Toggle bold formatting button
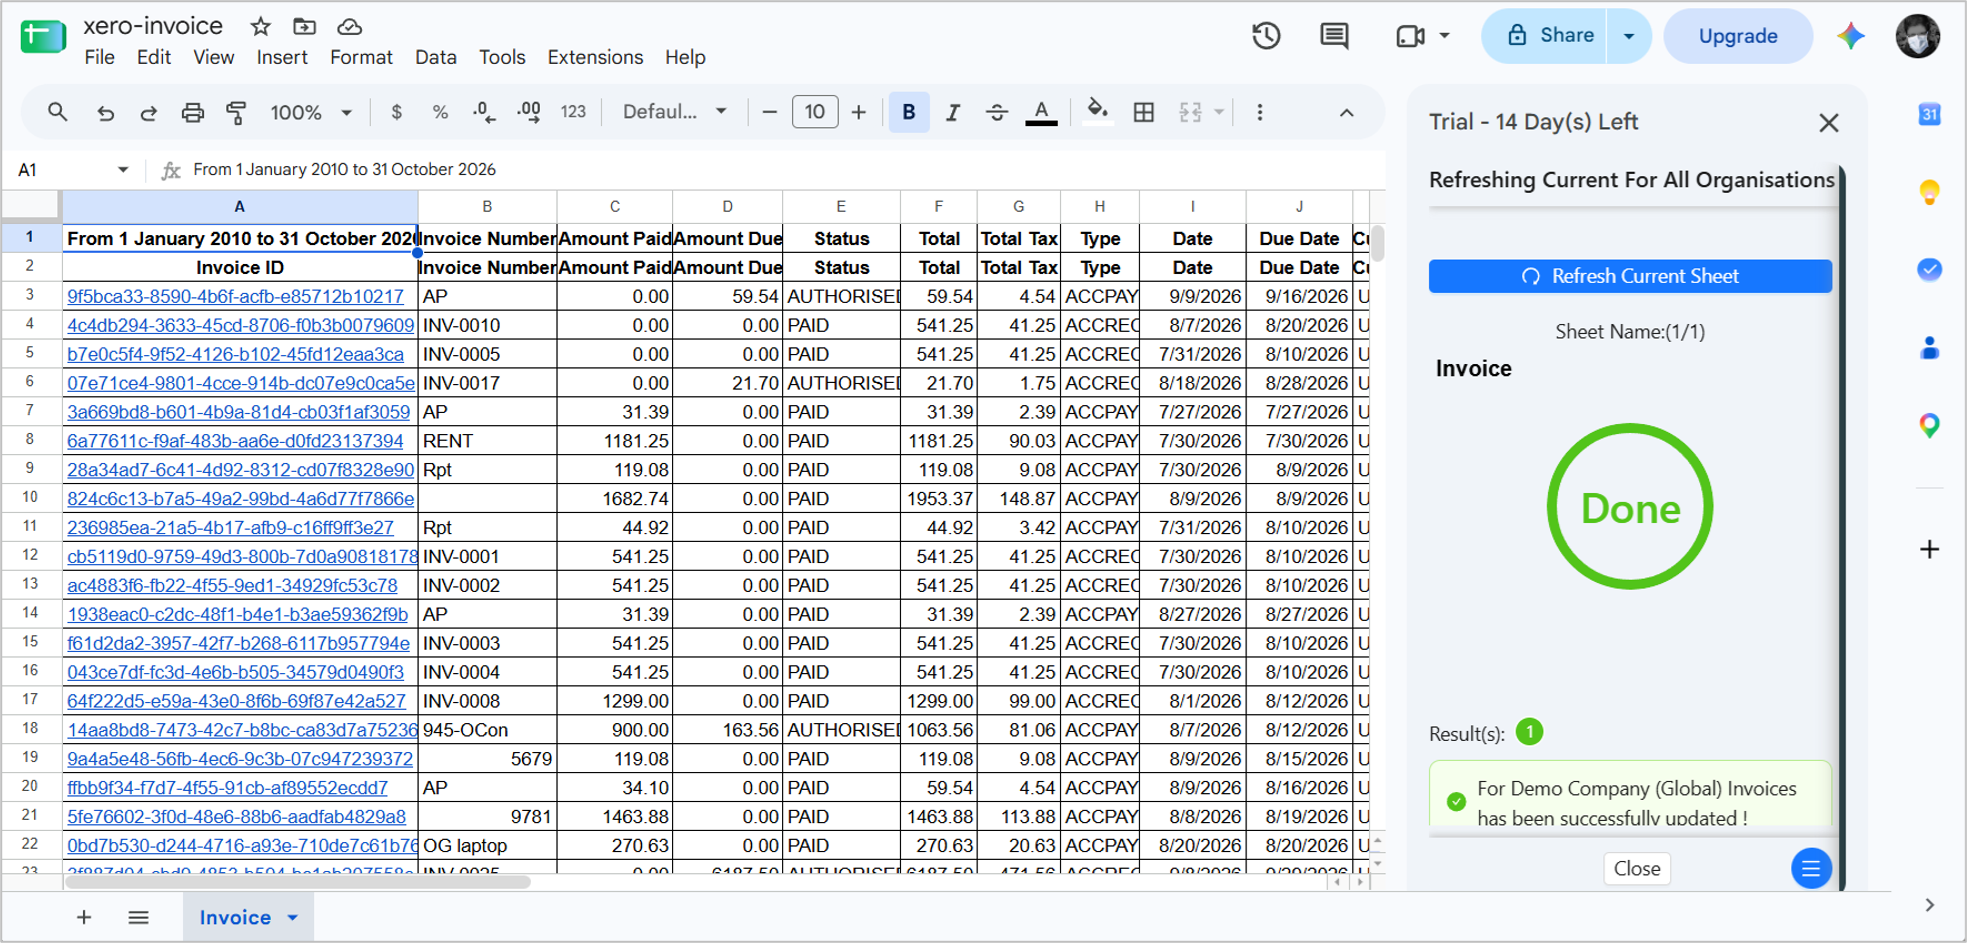 click(908, 112)
